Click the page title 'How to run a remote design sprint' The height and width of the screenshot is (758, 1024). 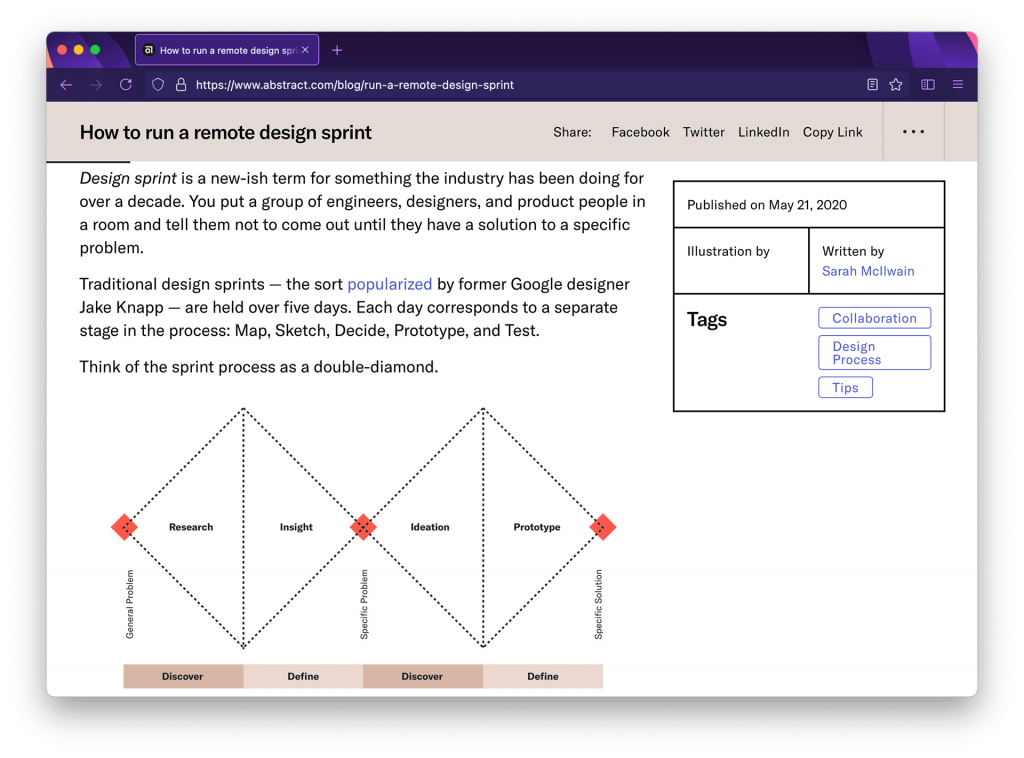225,133
